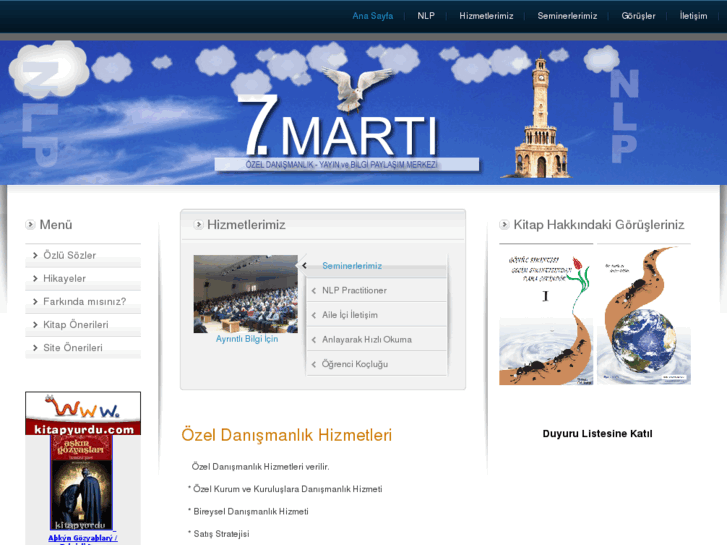This screenshot has height=545, width=727.
Task: Click the arrow icon beside NLP Practitioner
Action: [x=314, y=291]
